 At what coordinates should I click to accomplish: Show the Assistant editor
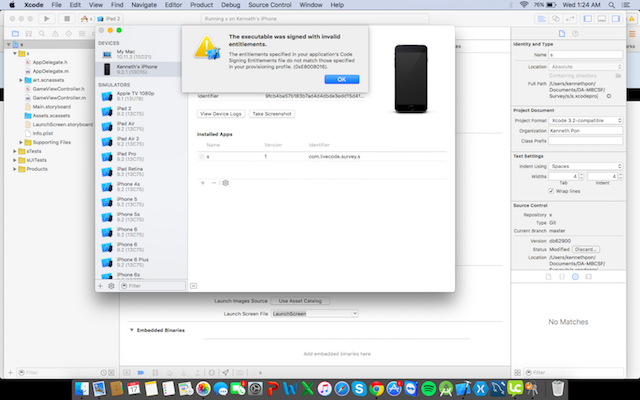555,19
